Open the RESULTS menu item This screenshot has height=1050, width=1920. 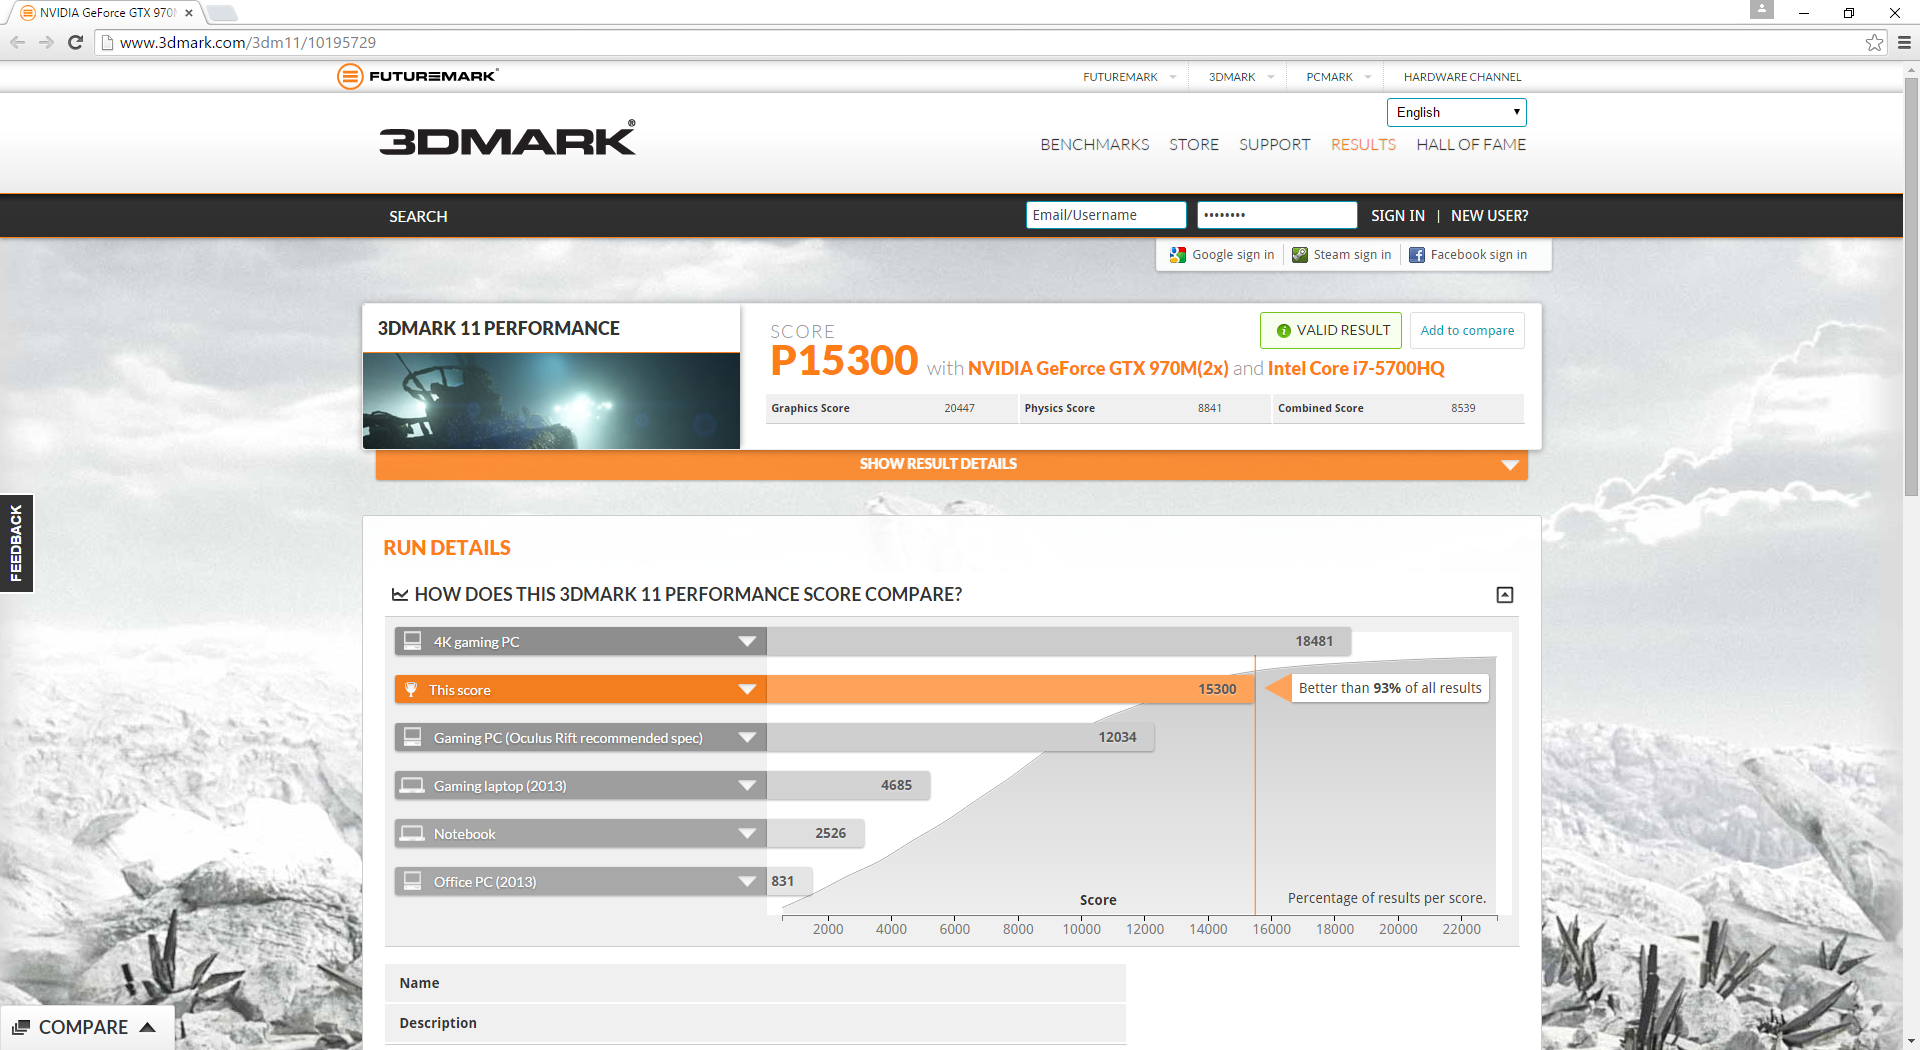click(1363, 145)
